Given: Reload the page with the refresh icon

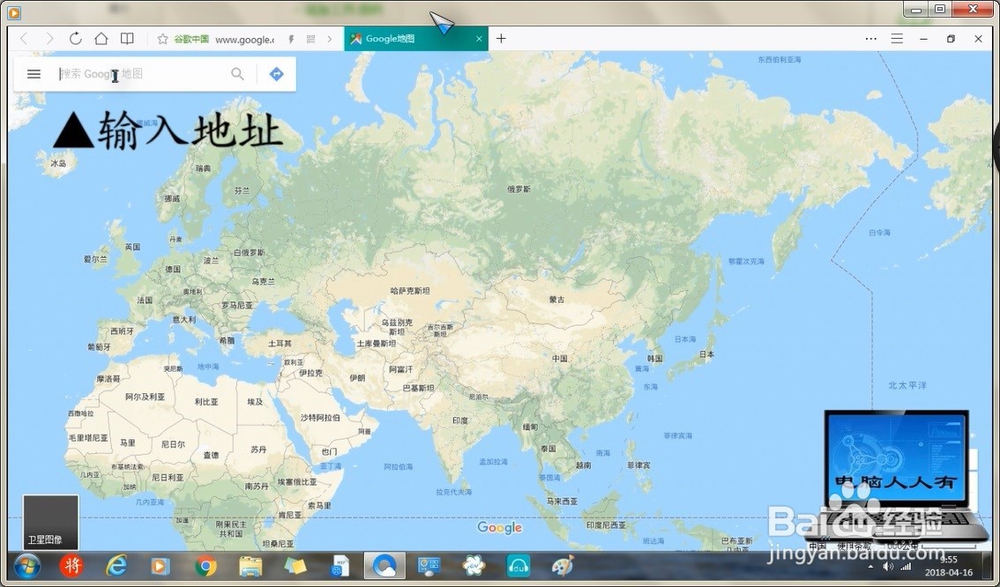Looking at the screenshot, I should click(75, 39).
